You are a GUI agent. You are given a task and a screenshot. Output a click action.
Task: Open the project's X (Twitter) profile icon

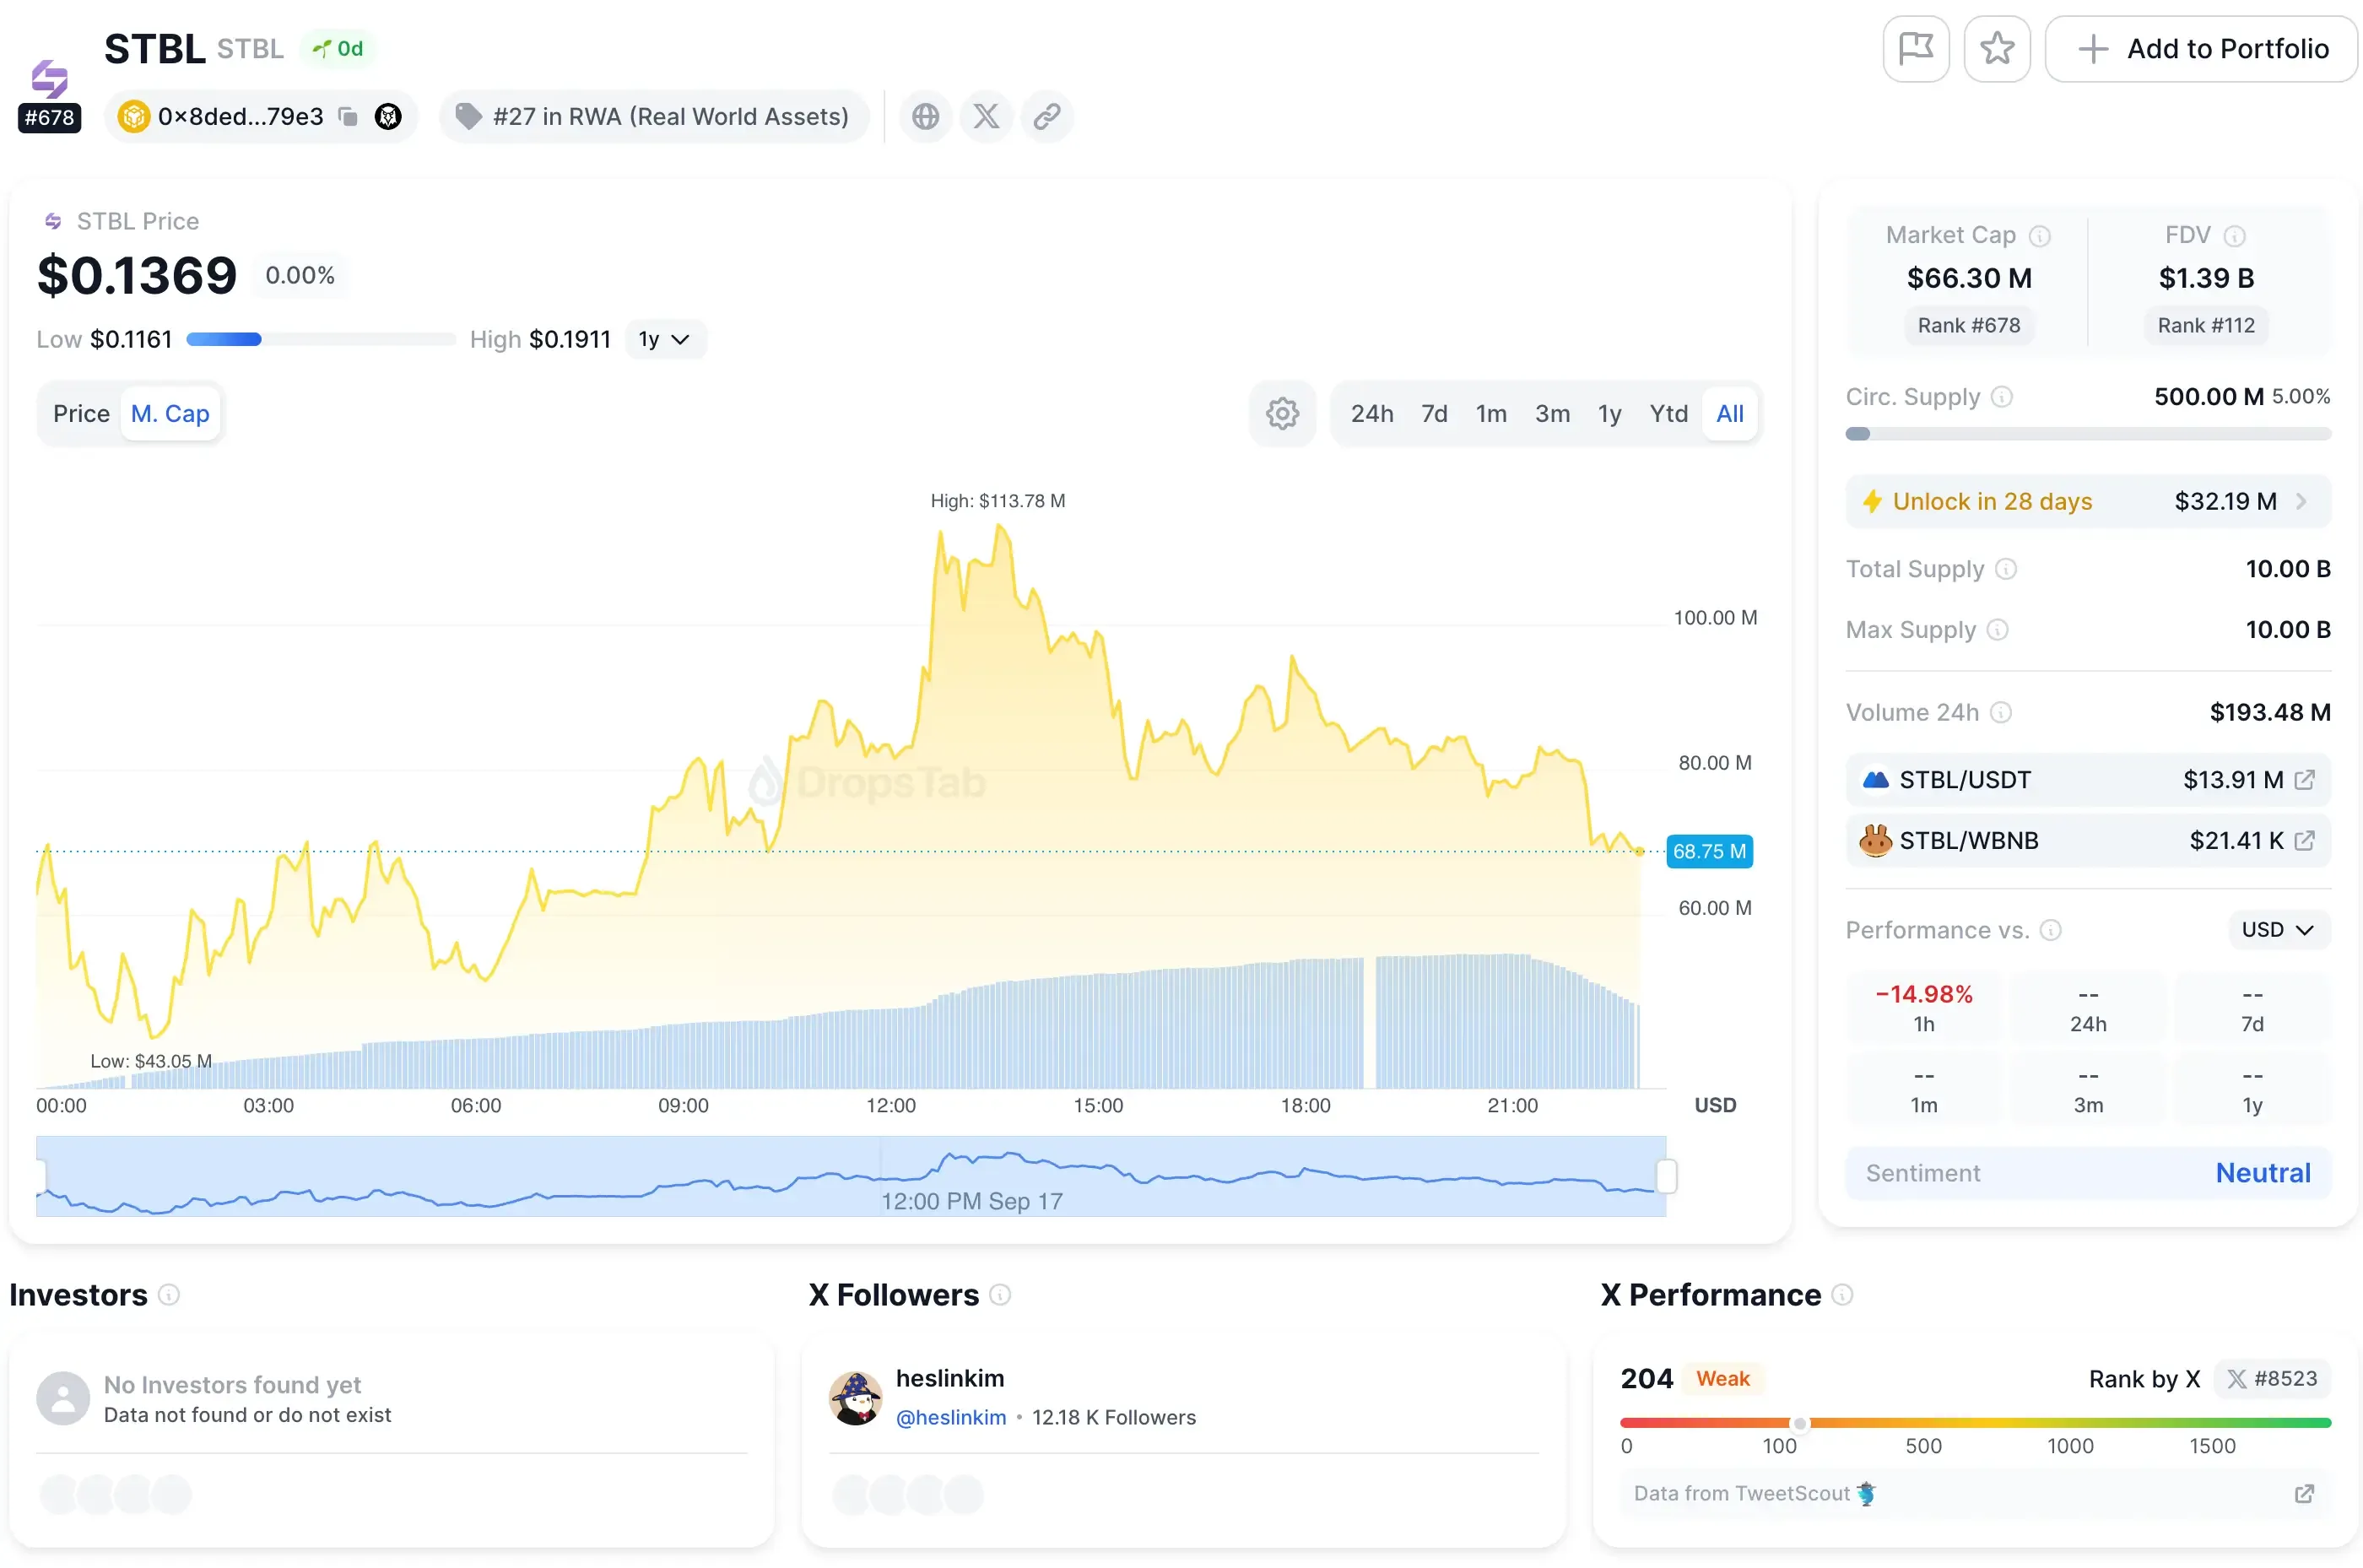(x=986, y=116)
